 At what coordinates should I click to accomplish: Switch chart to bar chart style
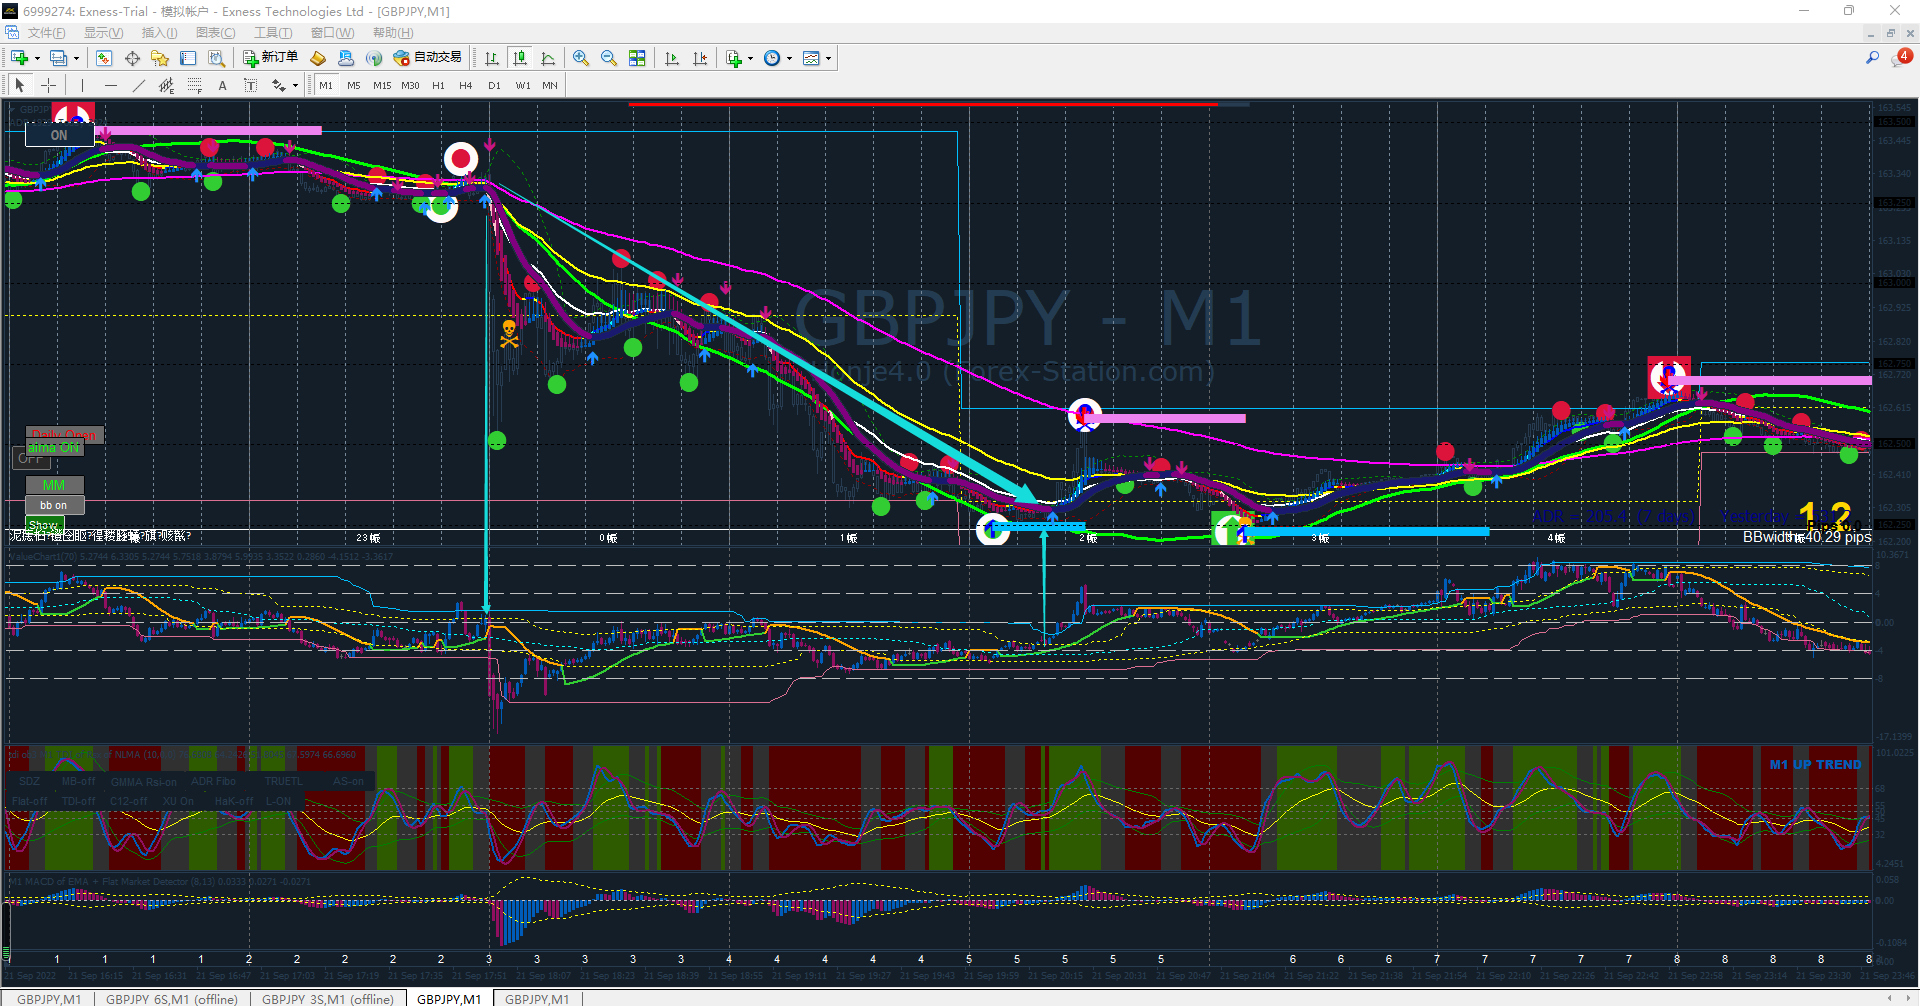point(492,58)
